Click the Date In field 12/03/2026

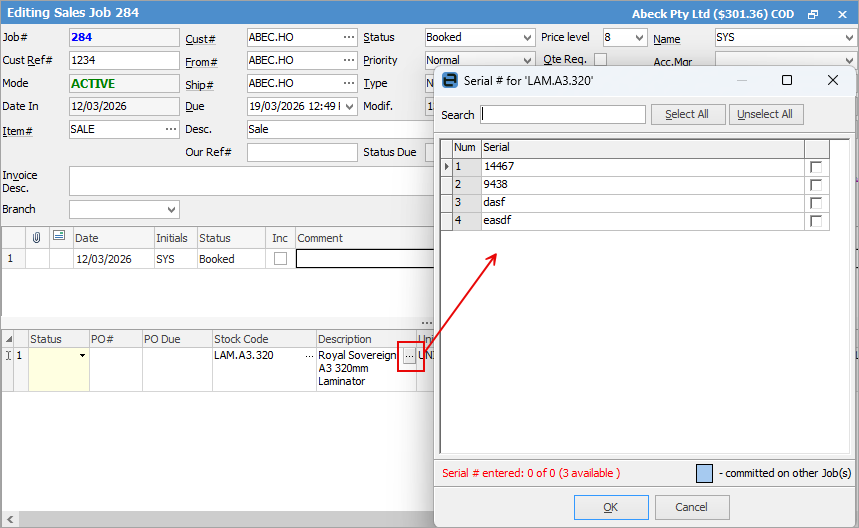tap(124, 106)
